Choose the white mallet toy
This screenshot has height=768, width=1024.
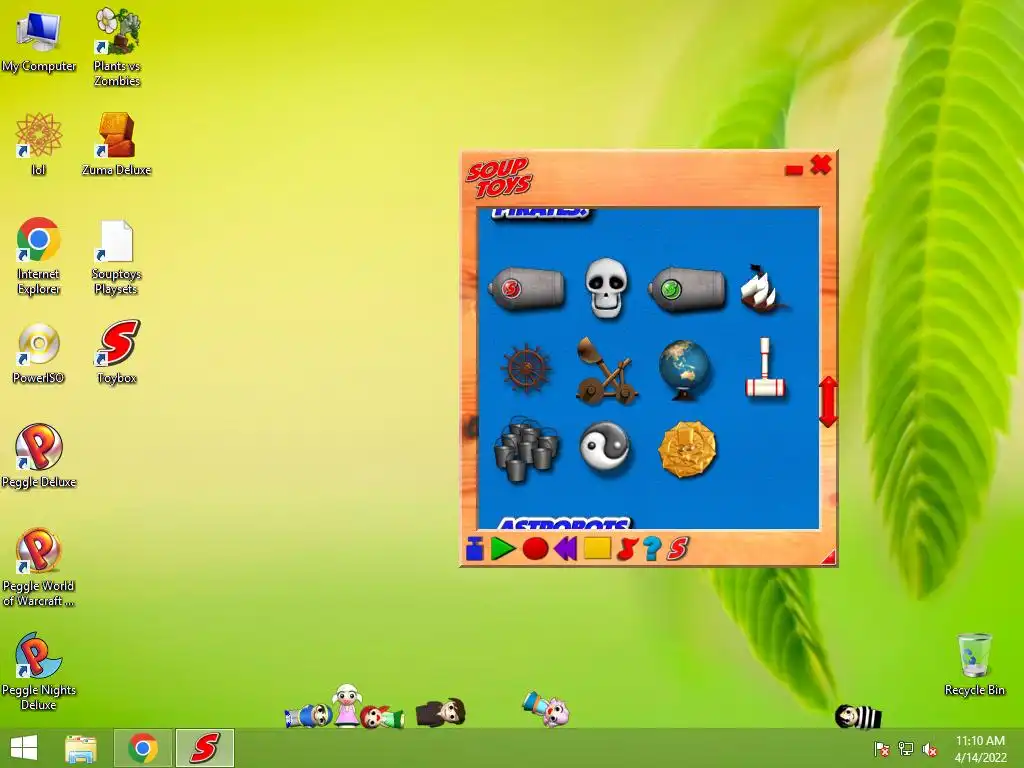[765, 369]
